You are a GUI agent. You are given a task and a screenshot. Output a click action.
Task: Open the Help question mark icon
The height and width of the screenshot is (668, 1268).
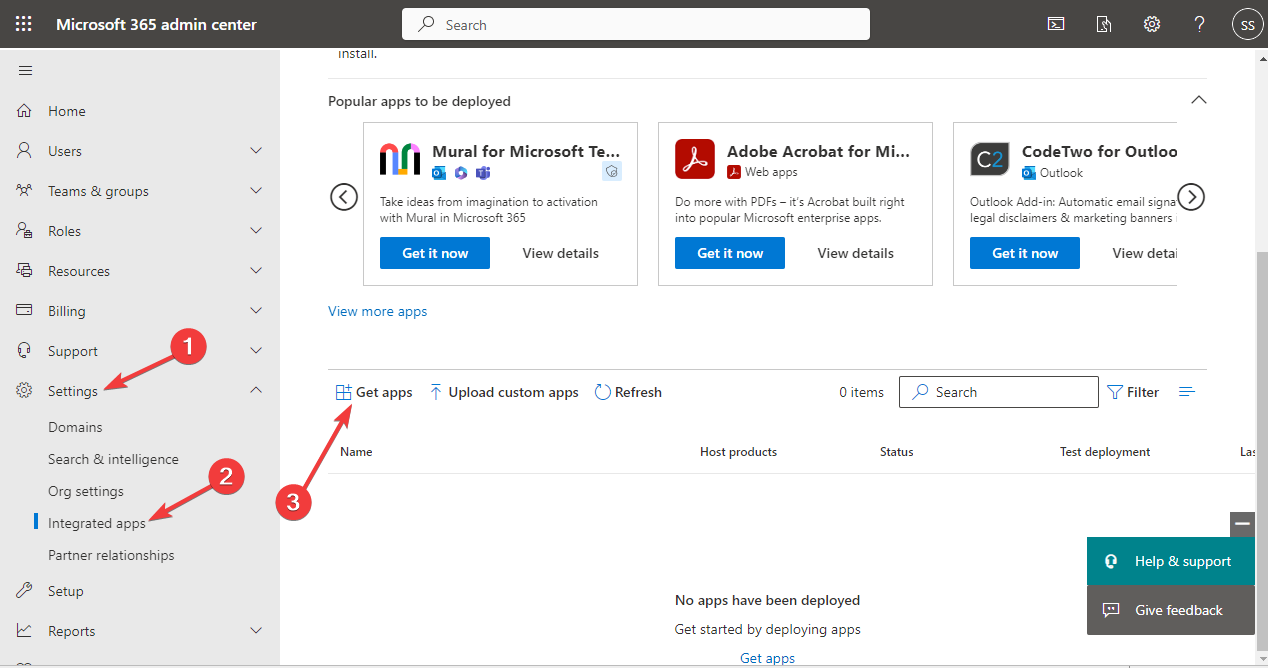coord(1199,23)
